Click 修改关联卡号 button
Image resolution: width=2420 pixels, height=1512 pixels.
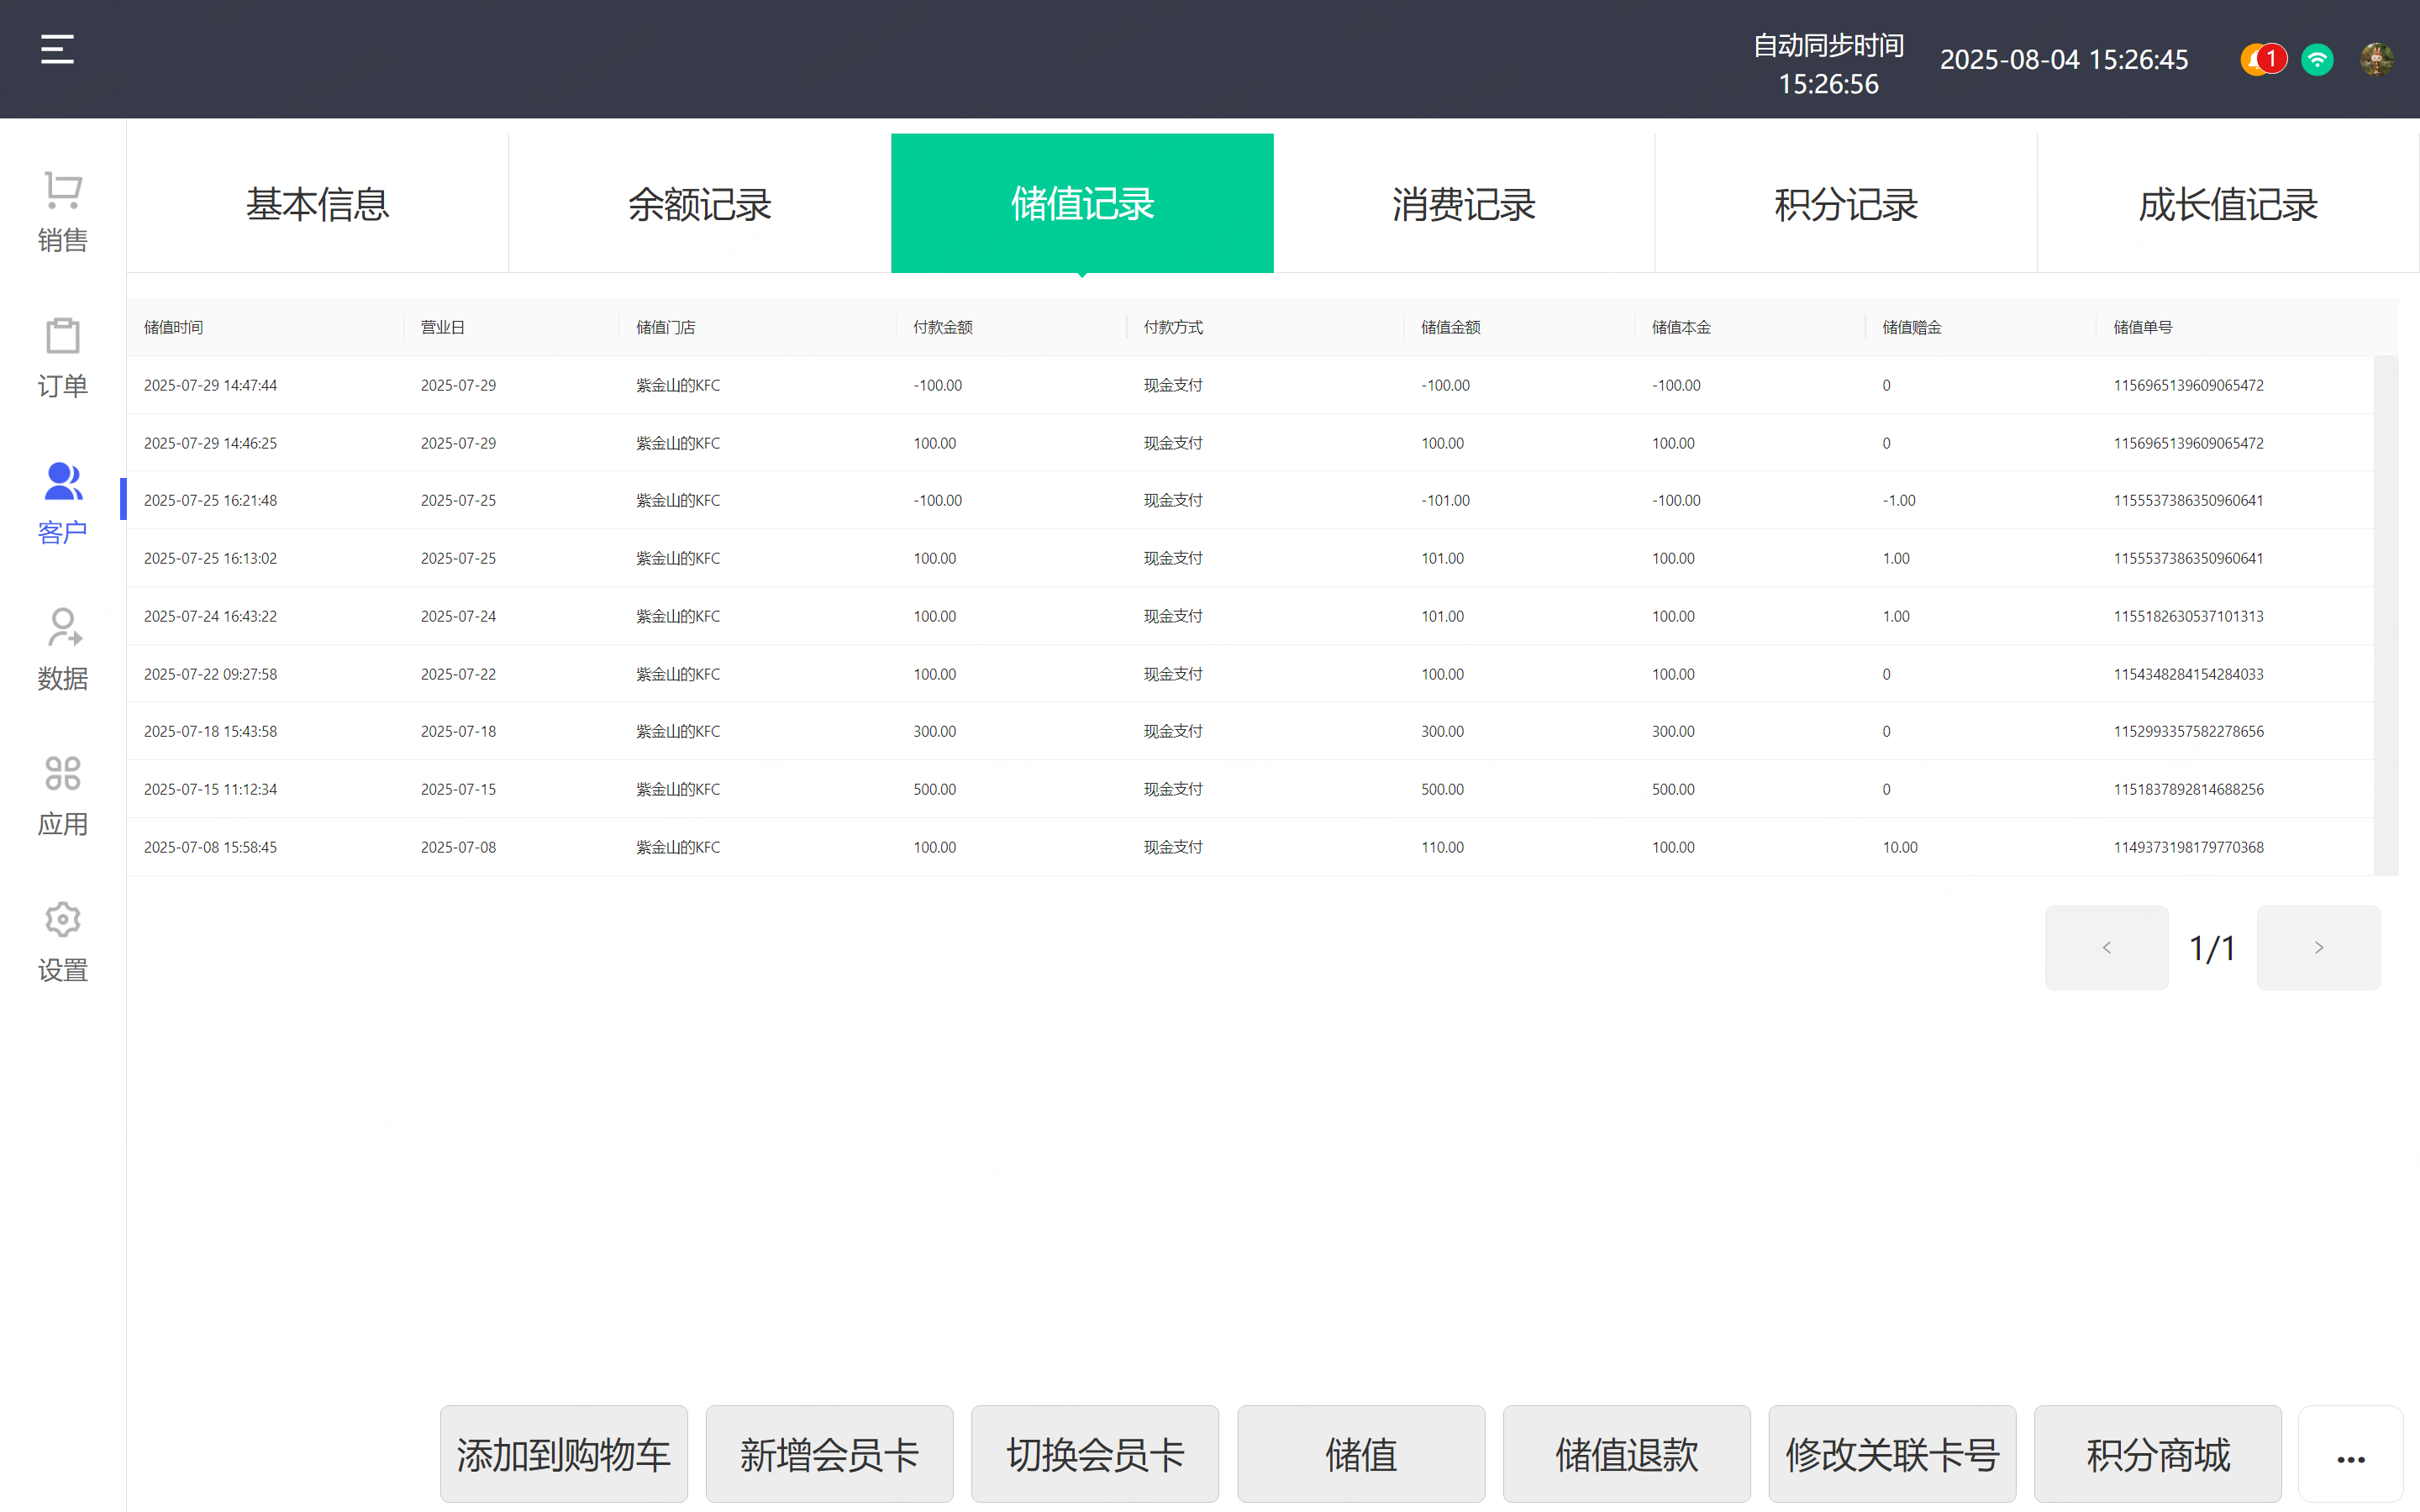[x=1892, y=1454]
